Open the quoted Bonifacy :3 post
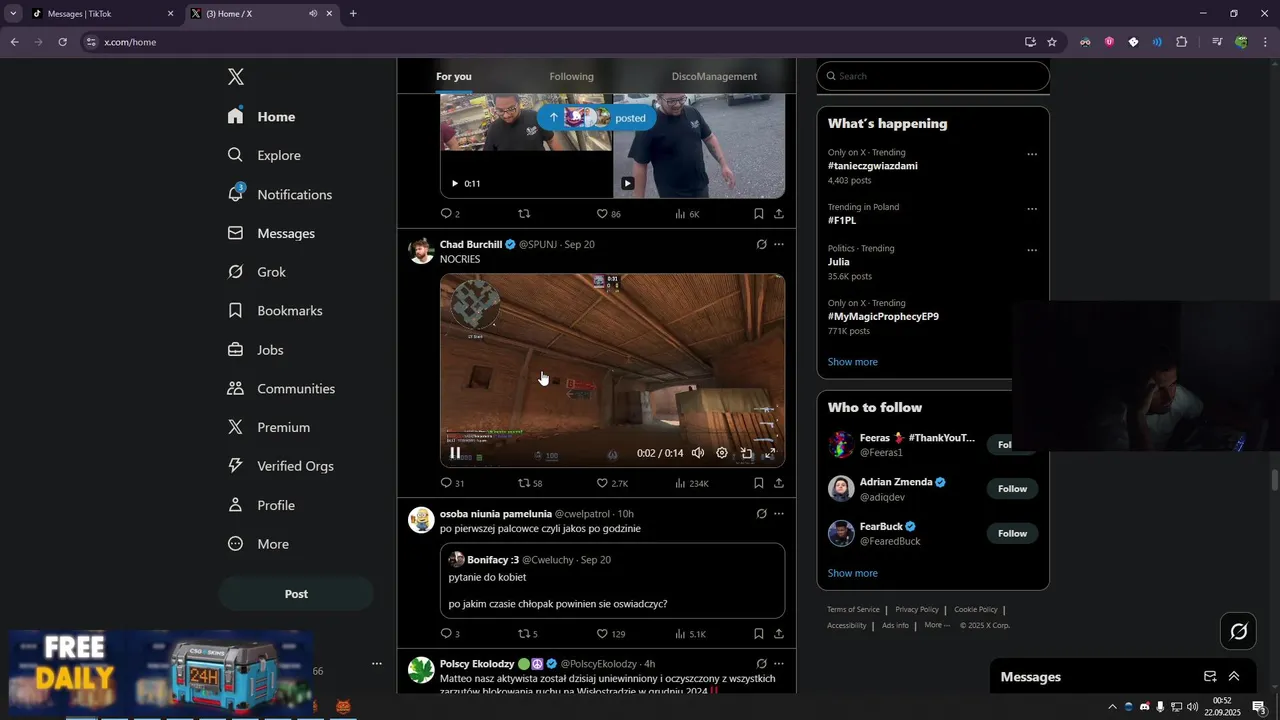1280x720 pixels. [x=612, y=581]
